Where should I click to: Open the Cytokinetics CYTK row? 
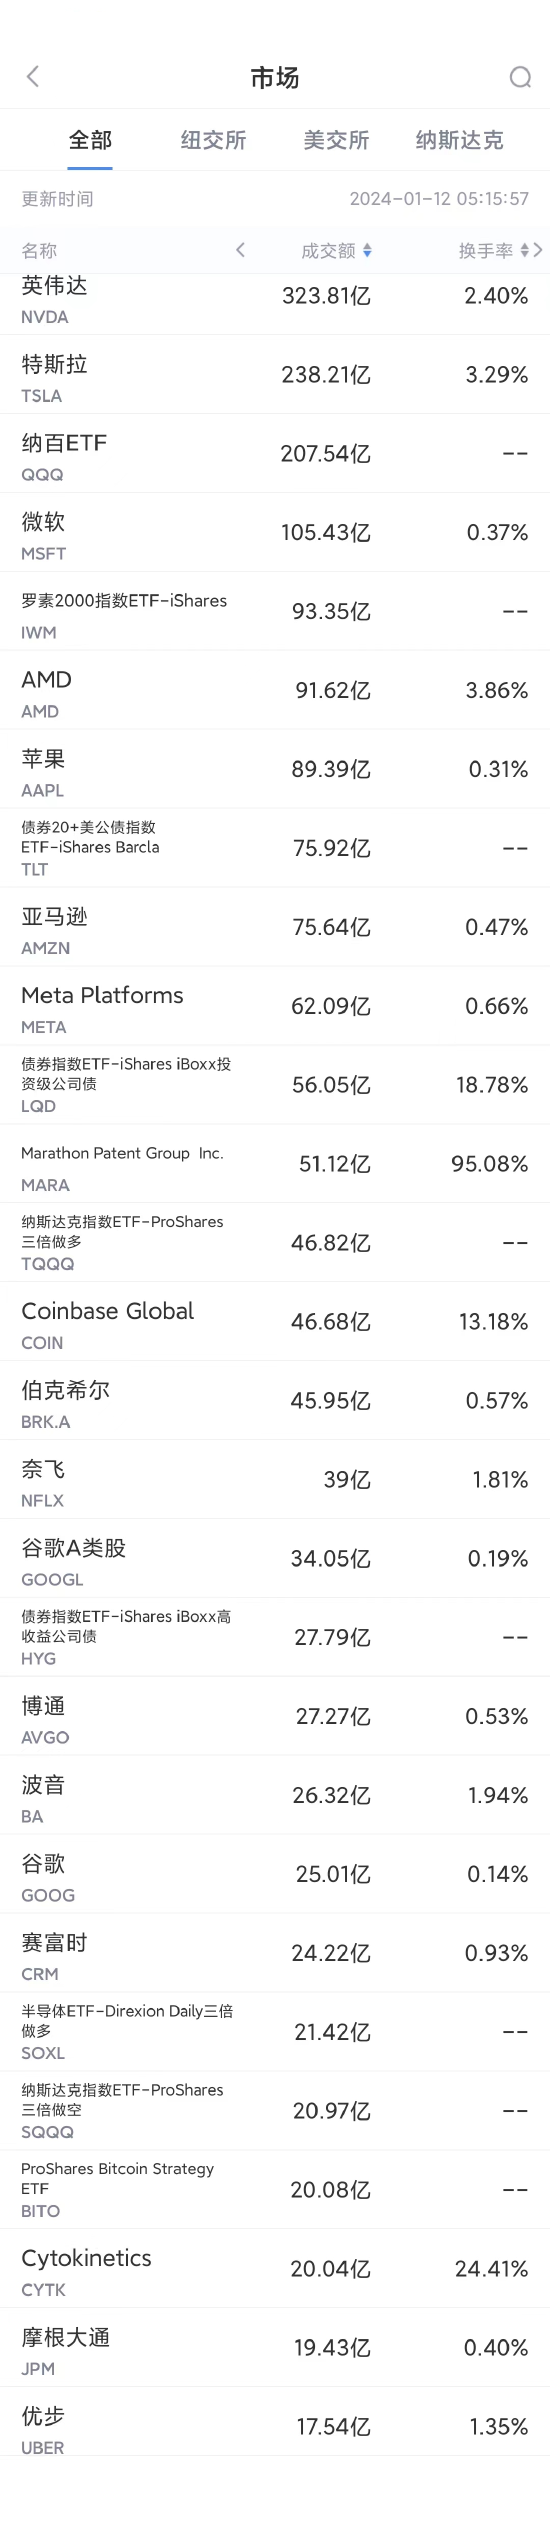pyautogui.click(x=275, y=2270)
